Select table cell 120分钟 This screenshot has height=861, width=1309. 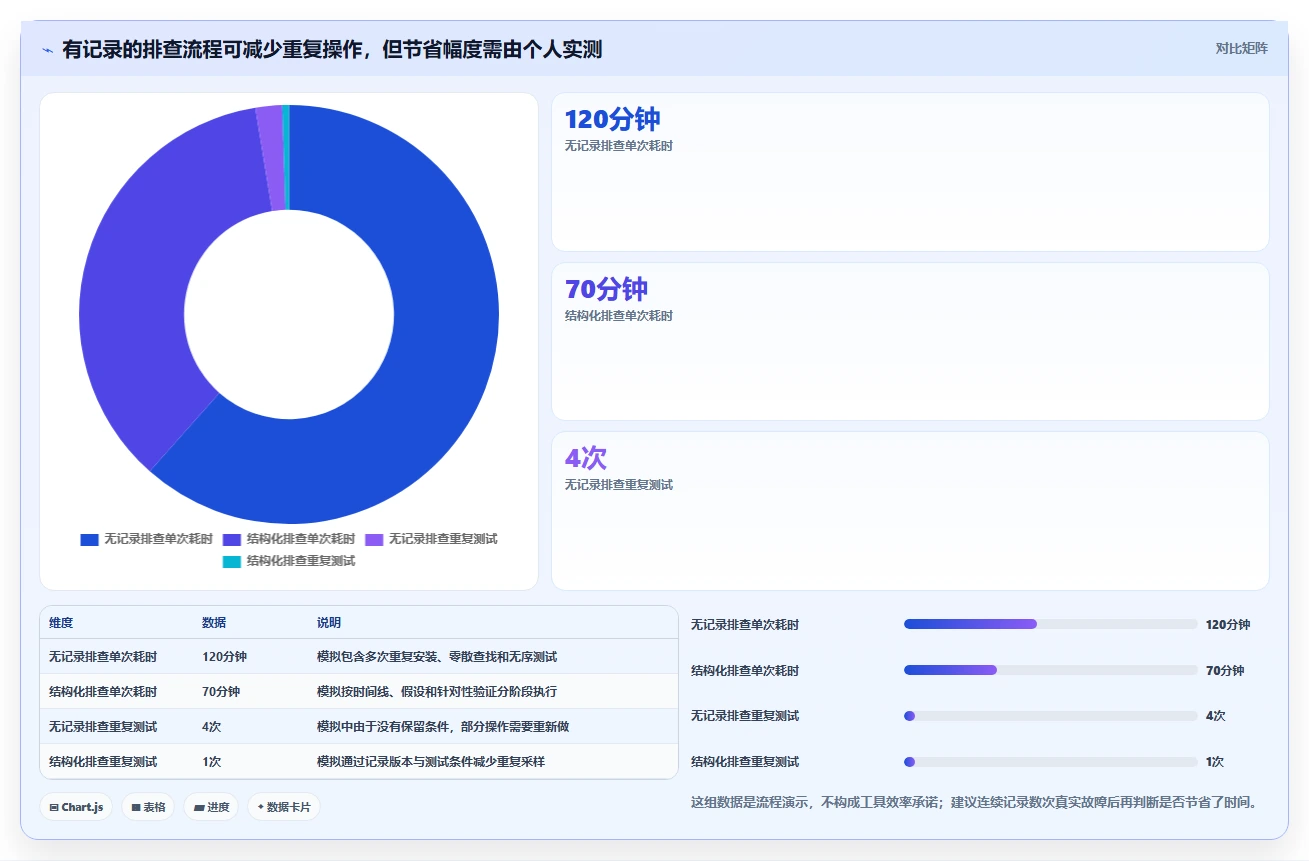224,657
